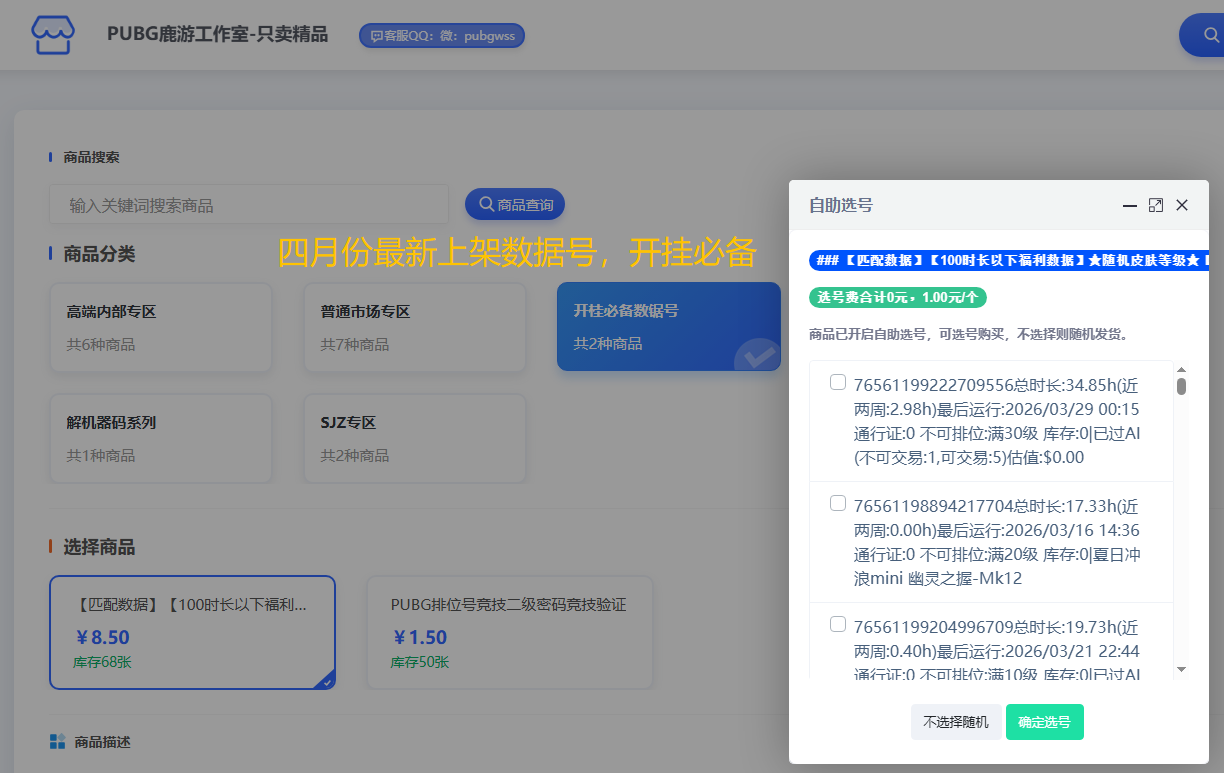Check the account ending in 996709

(838, 624)
